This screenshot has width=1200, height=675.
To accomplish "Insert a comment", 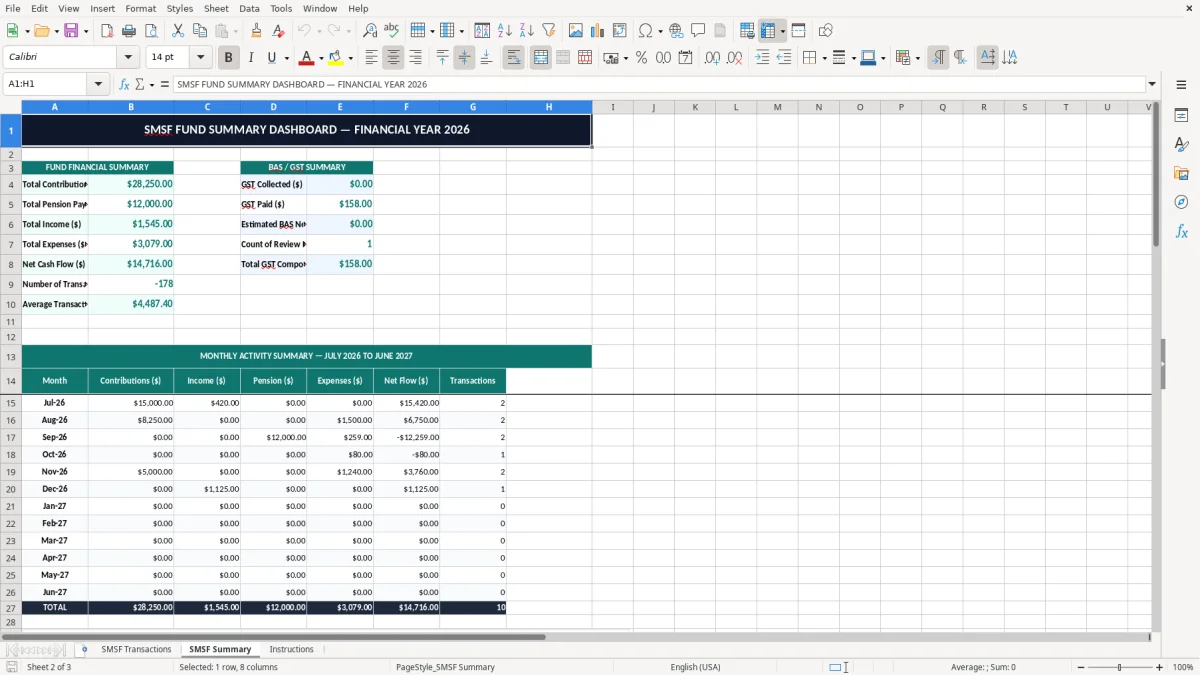I will coord(698,31).
